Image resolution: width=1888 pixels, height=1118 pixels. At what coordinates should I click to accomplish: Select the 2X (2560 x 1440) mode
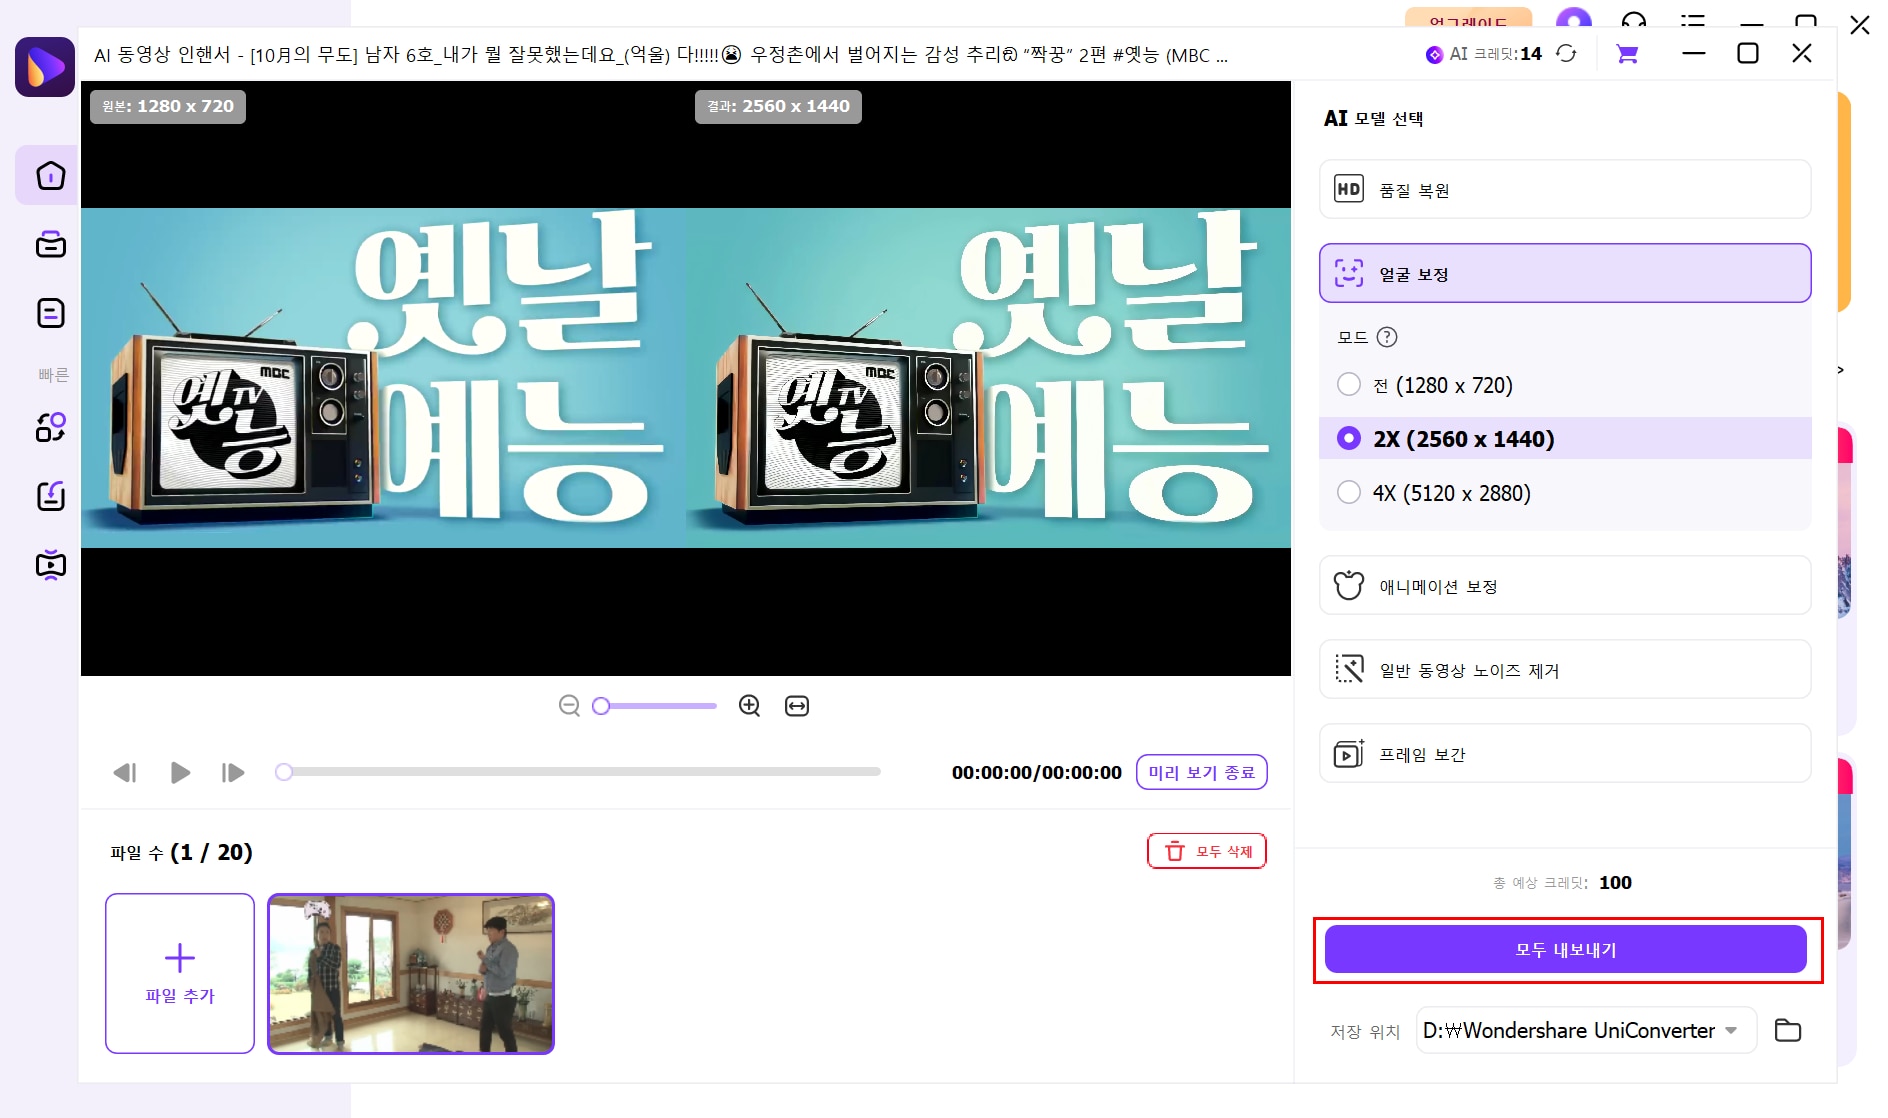1349,438
